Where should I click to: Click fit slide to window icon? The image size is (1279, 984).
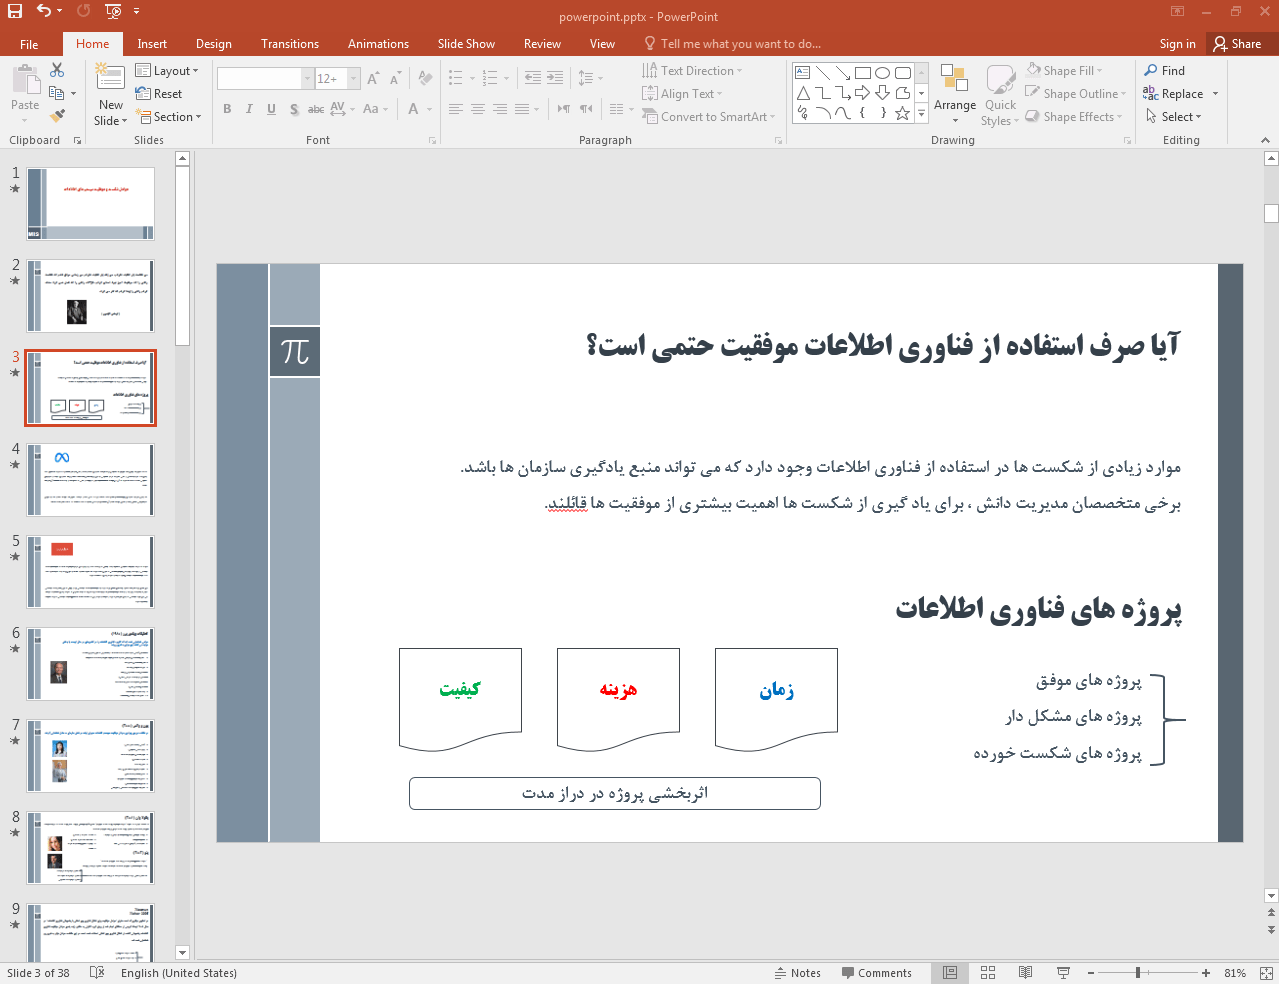[1265, 973]
